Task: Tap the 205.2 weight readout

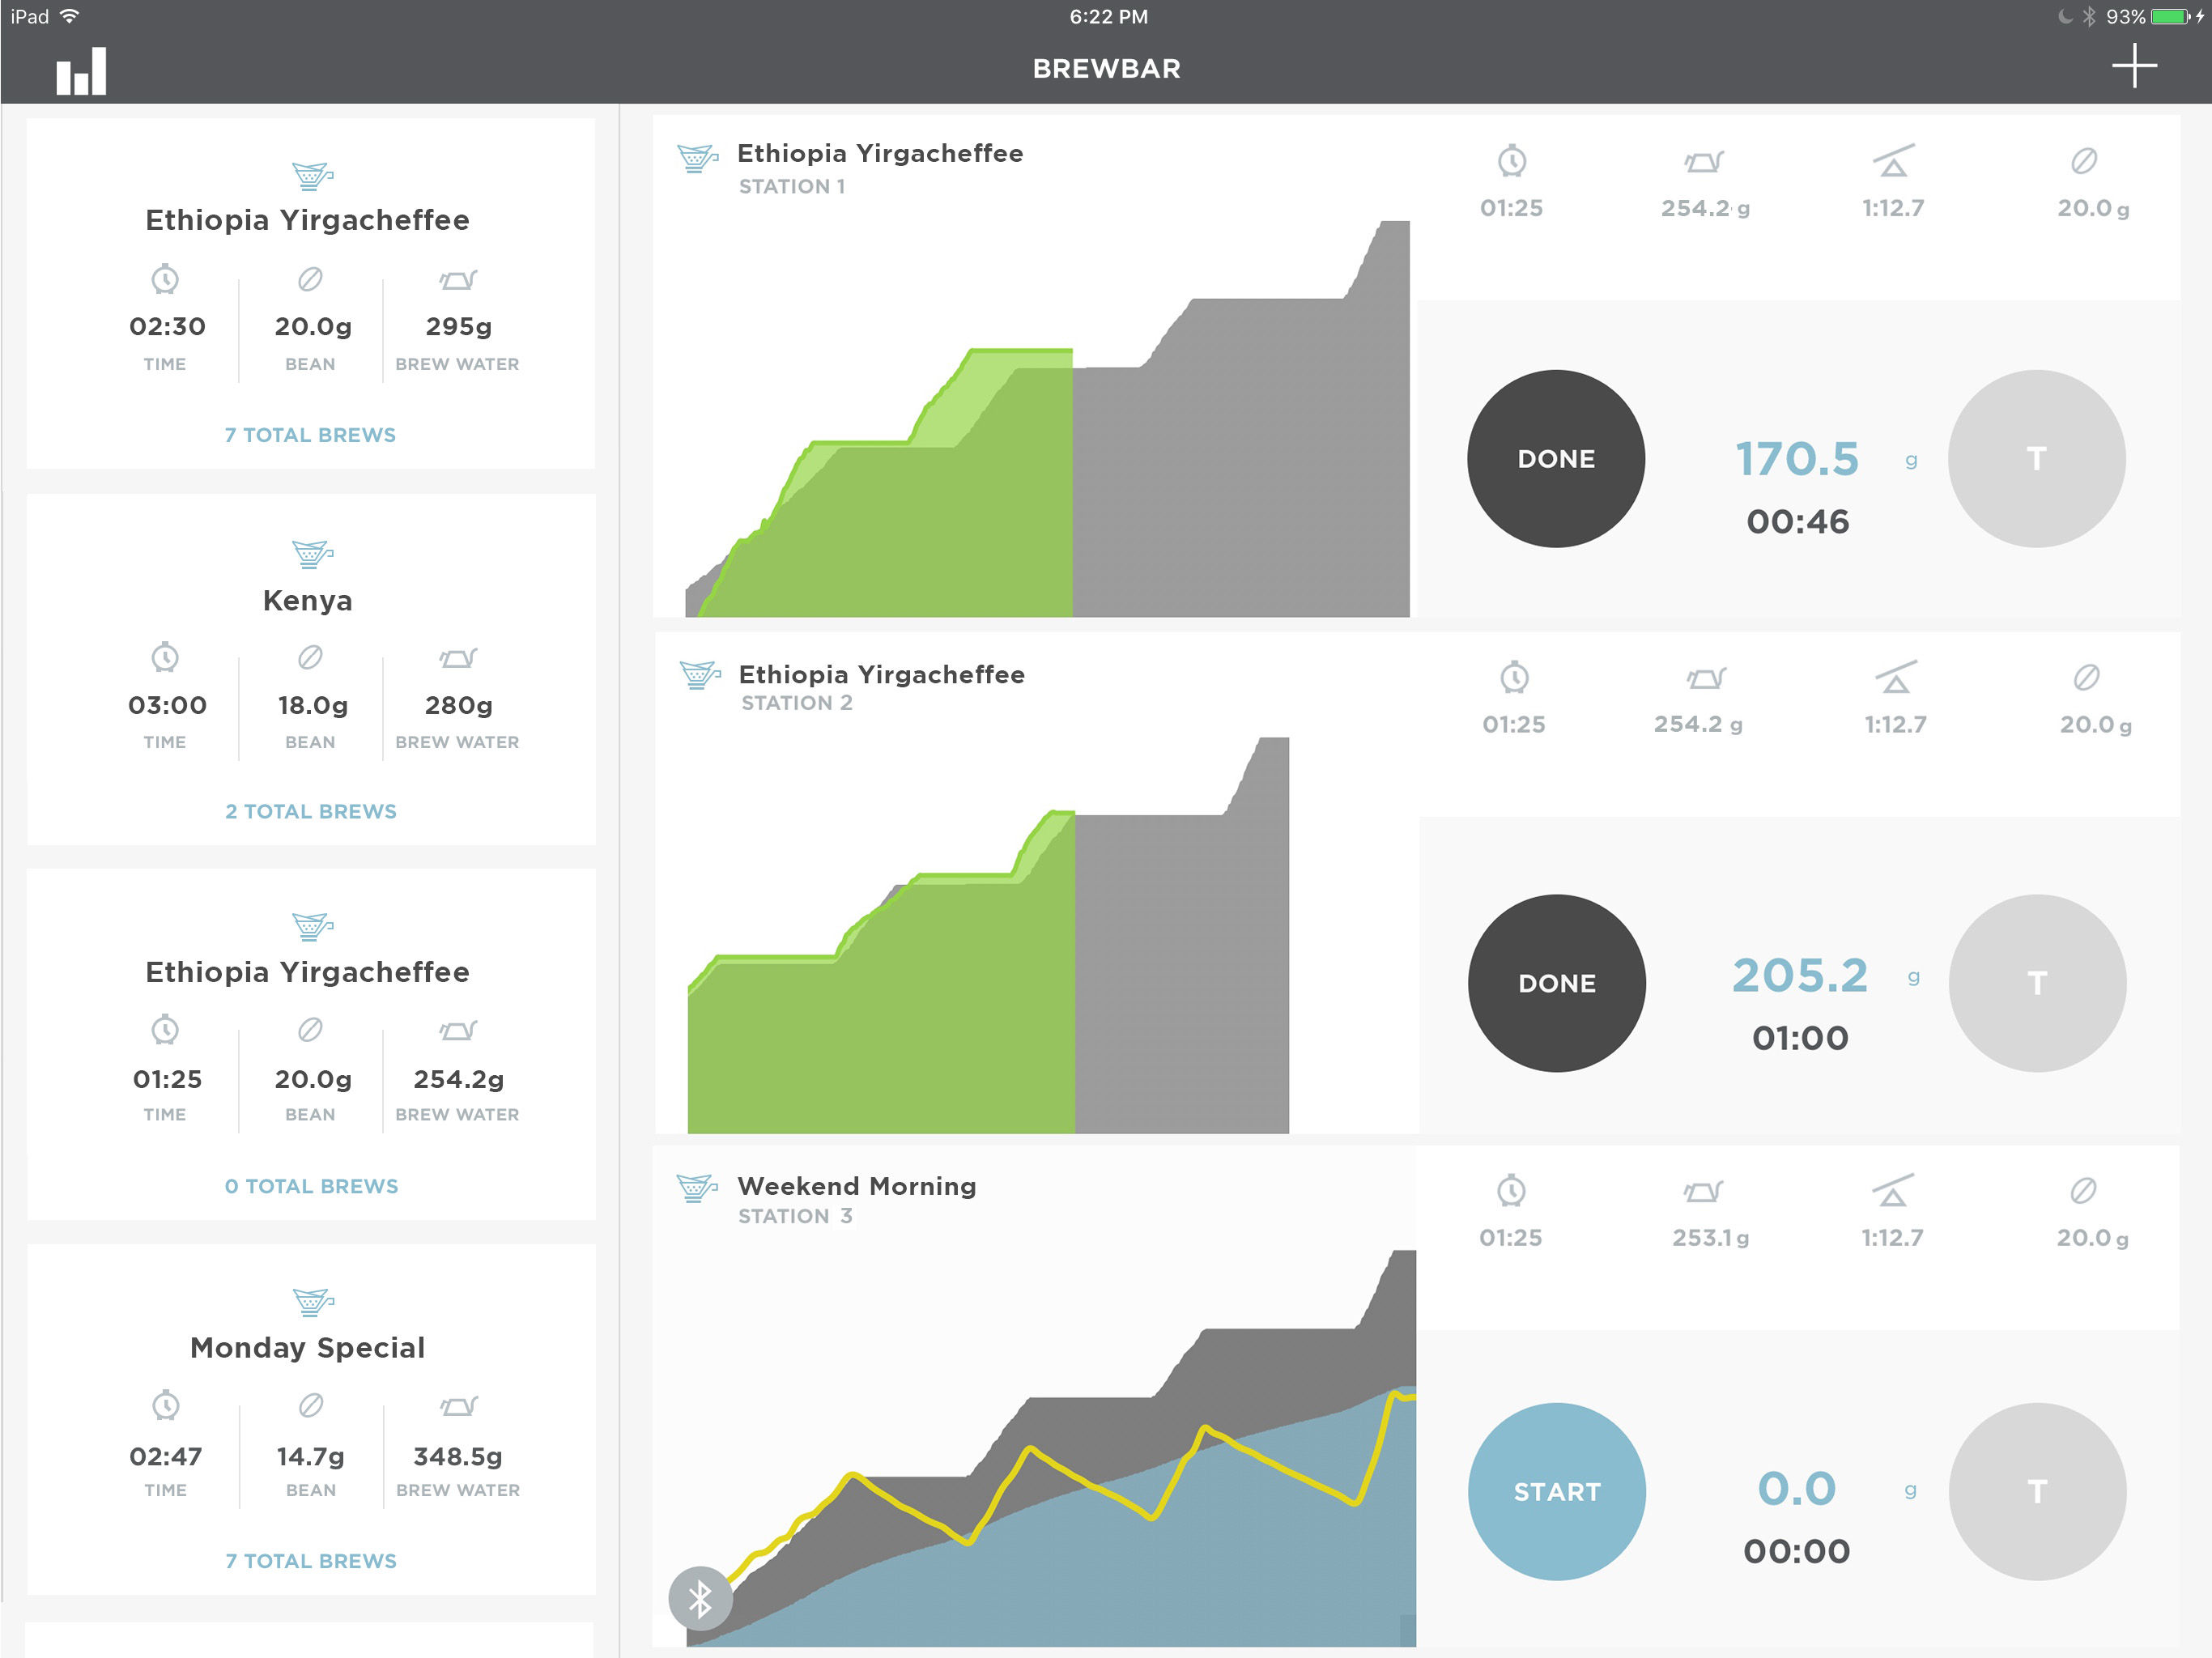Action: (x=1800, y=975)
